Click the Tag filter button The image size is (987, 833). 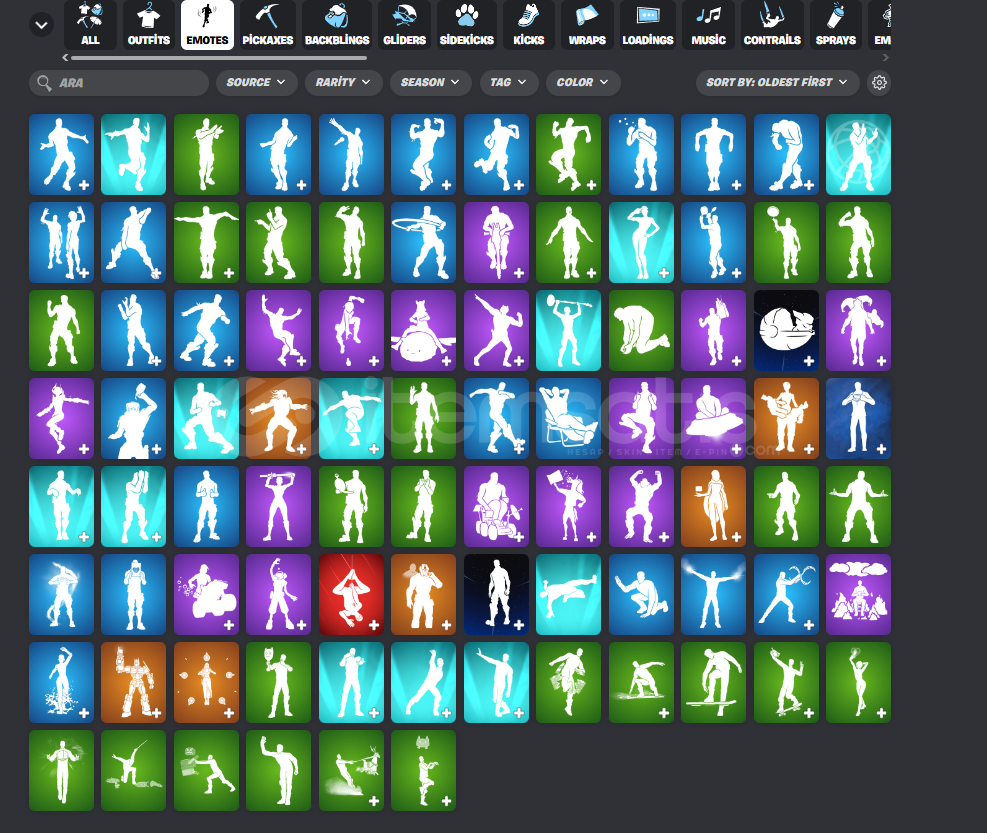[x=509, y=83]
